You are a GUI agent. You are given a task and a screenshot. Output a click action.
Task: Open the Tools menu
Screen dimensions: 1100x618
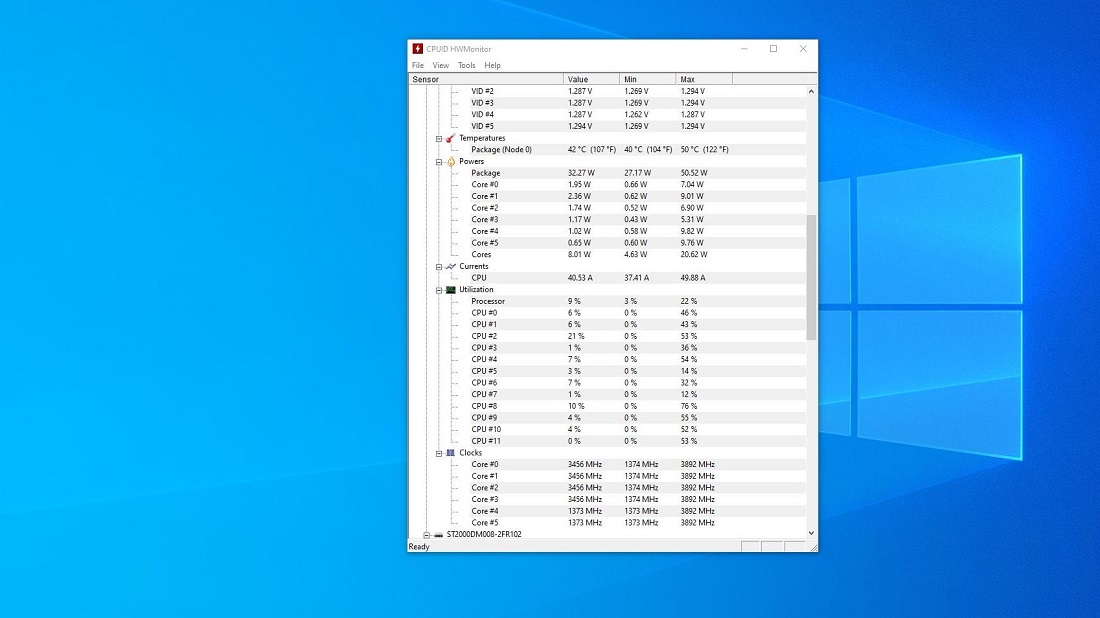[x=467, y=65]
